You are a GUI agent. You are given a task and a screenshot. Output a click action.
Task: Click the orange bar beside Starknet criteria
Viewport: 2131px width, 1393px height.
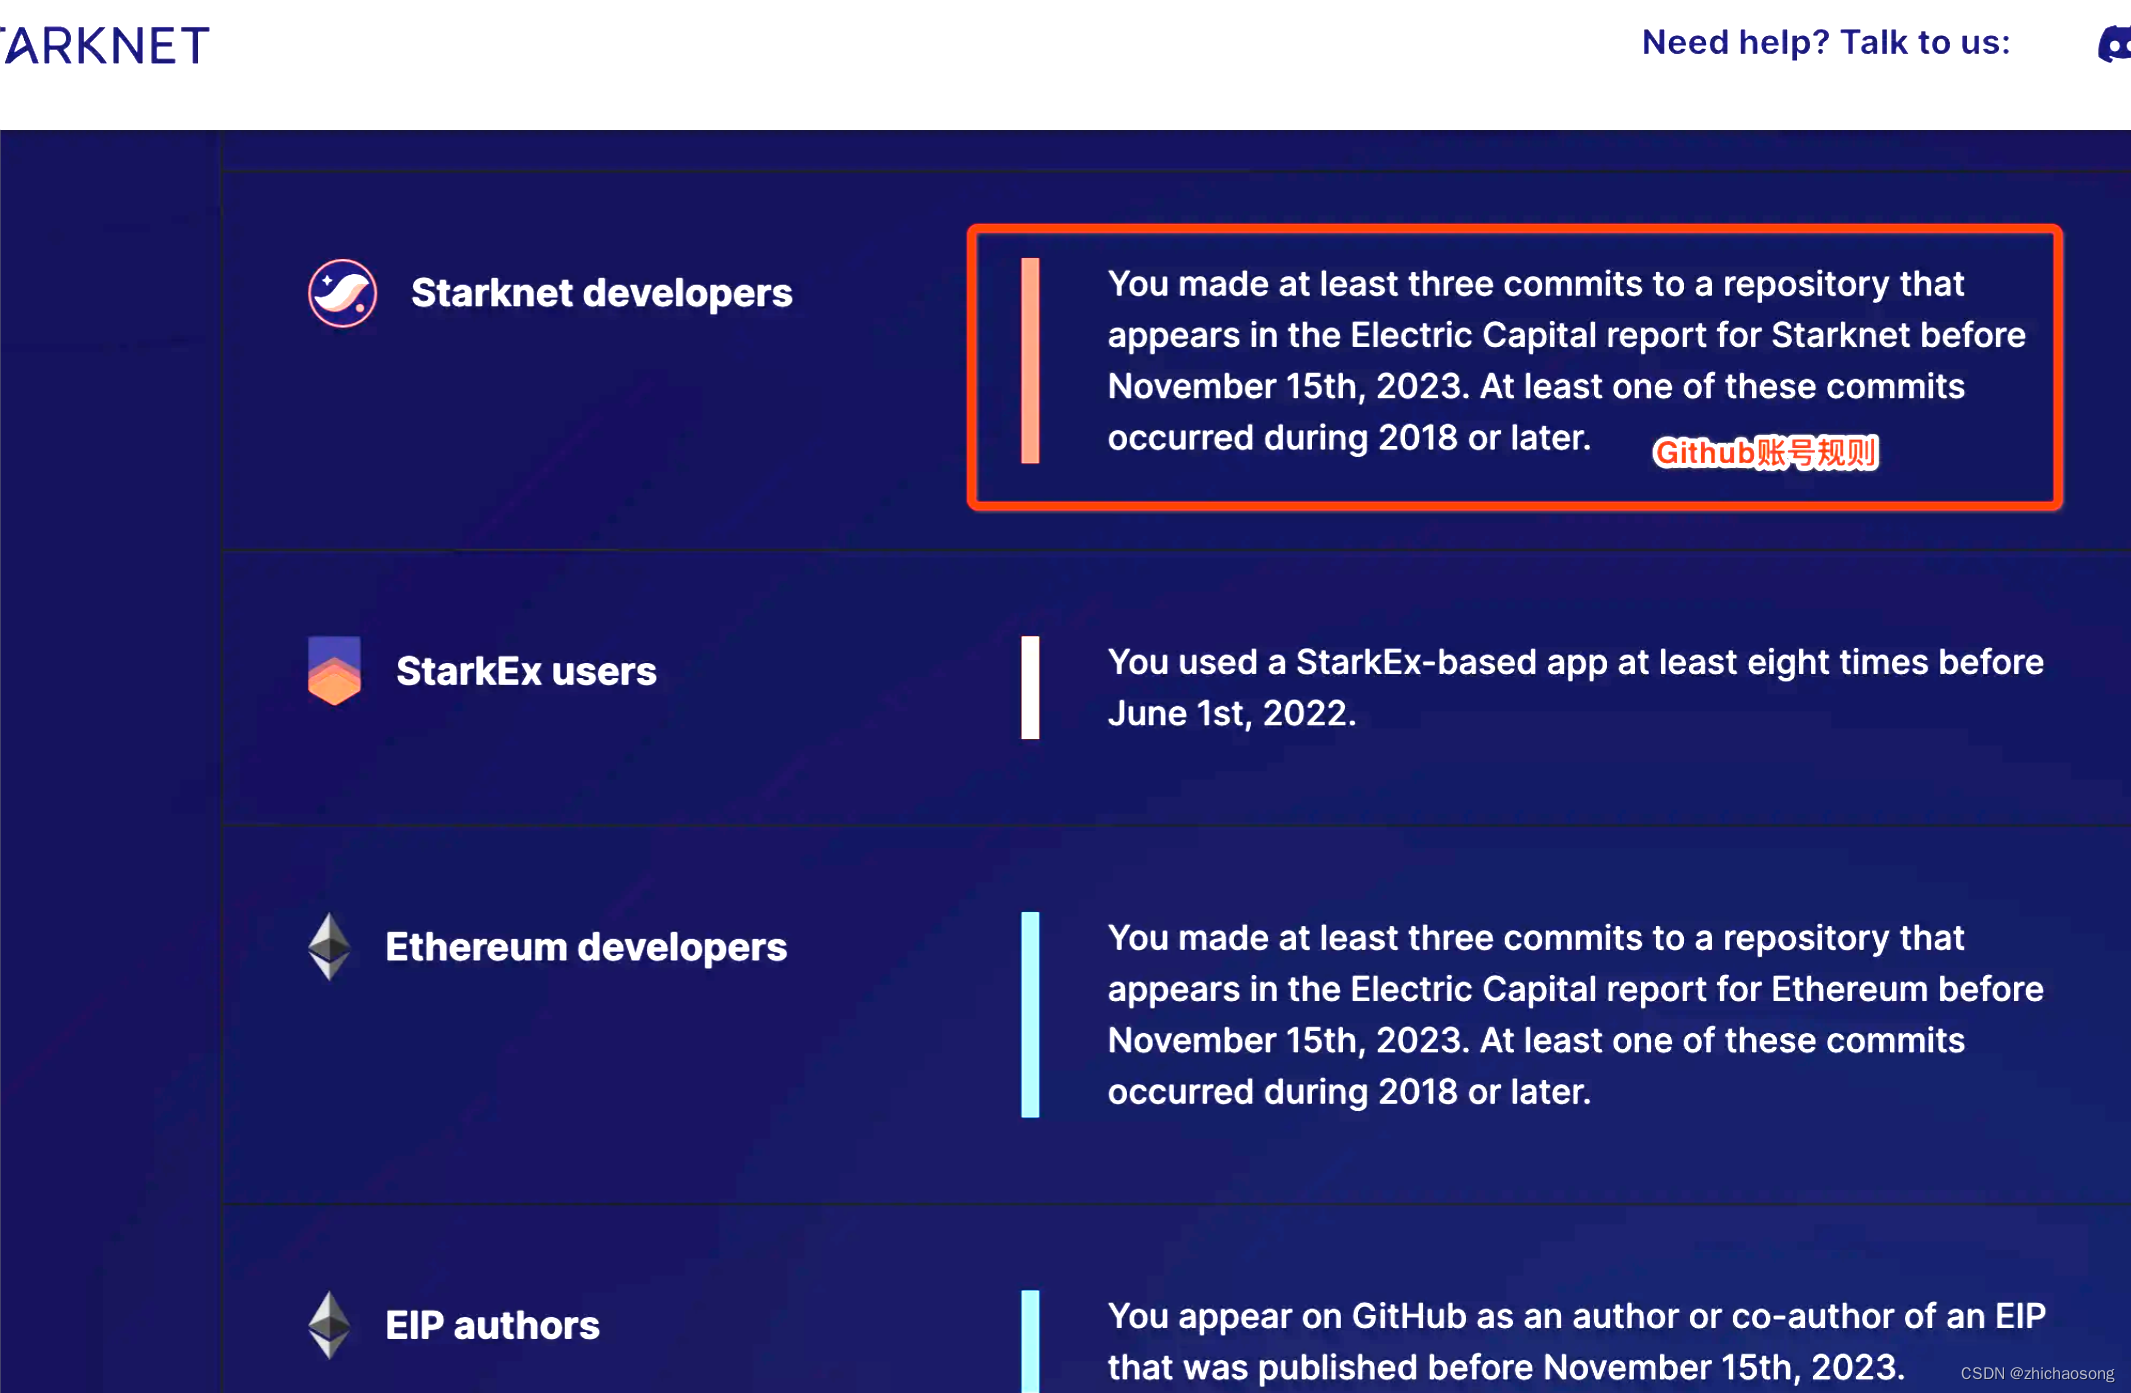pos(1030,360)
